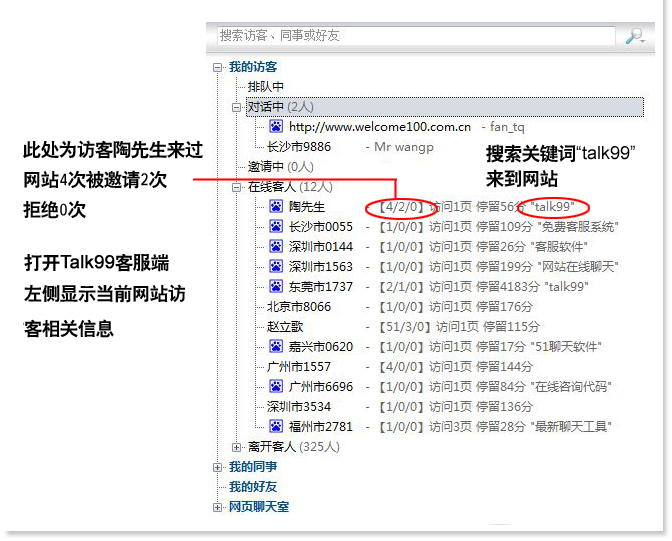The height and width of the screenshot is (541, 672).
Task: Select online visitor 嘉兴市0620
Action: (x=321, y=347)
